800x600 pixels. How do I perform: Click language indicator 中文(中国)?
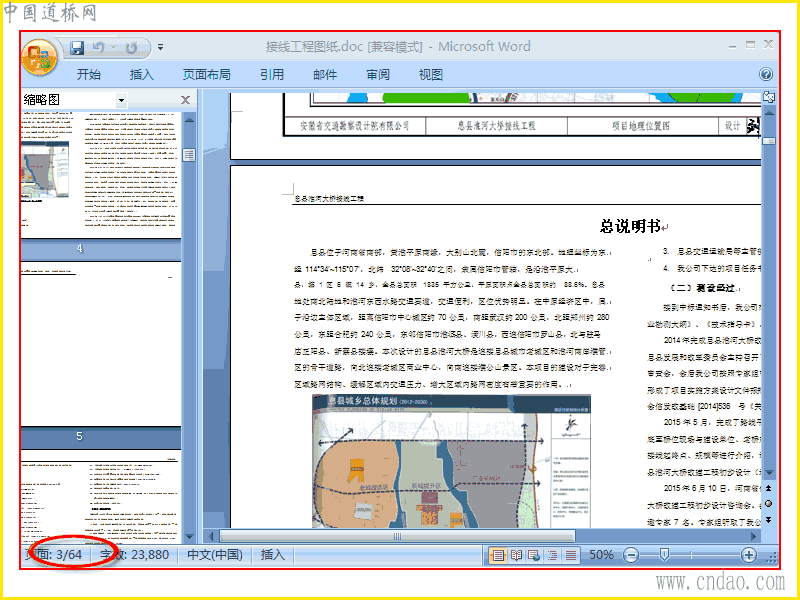click(x=215, y=555)
